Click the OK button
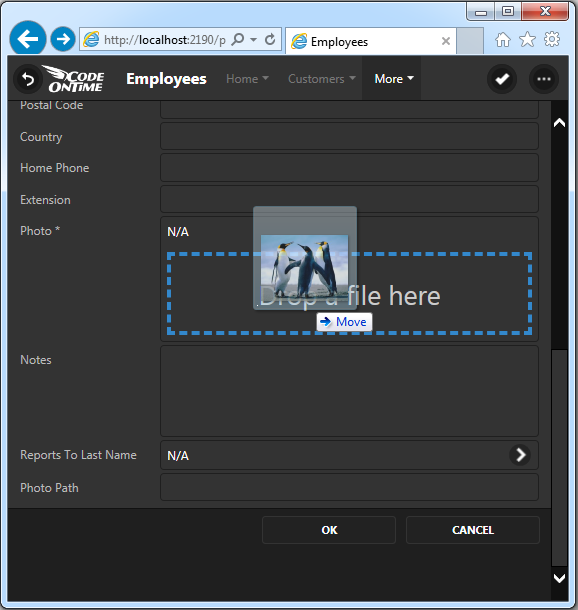 coord(329,530)
